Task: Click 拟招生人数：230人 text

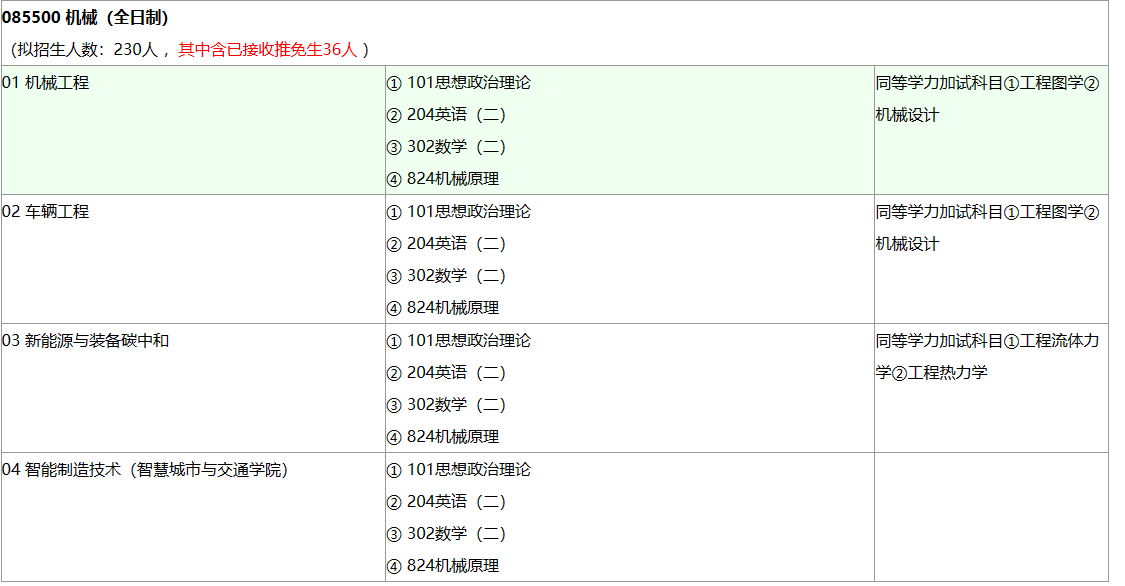Action: pyautogui.click(x=92, y=49)
